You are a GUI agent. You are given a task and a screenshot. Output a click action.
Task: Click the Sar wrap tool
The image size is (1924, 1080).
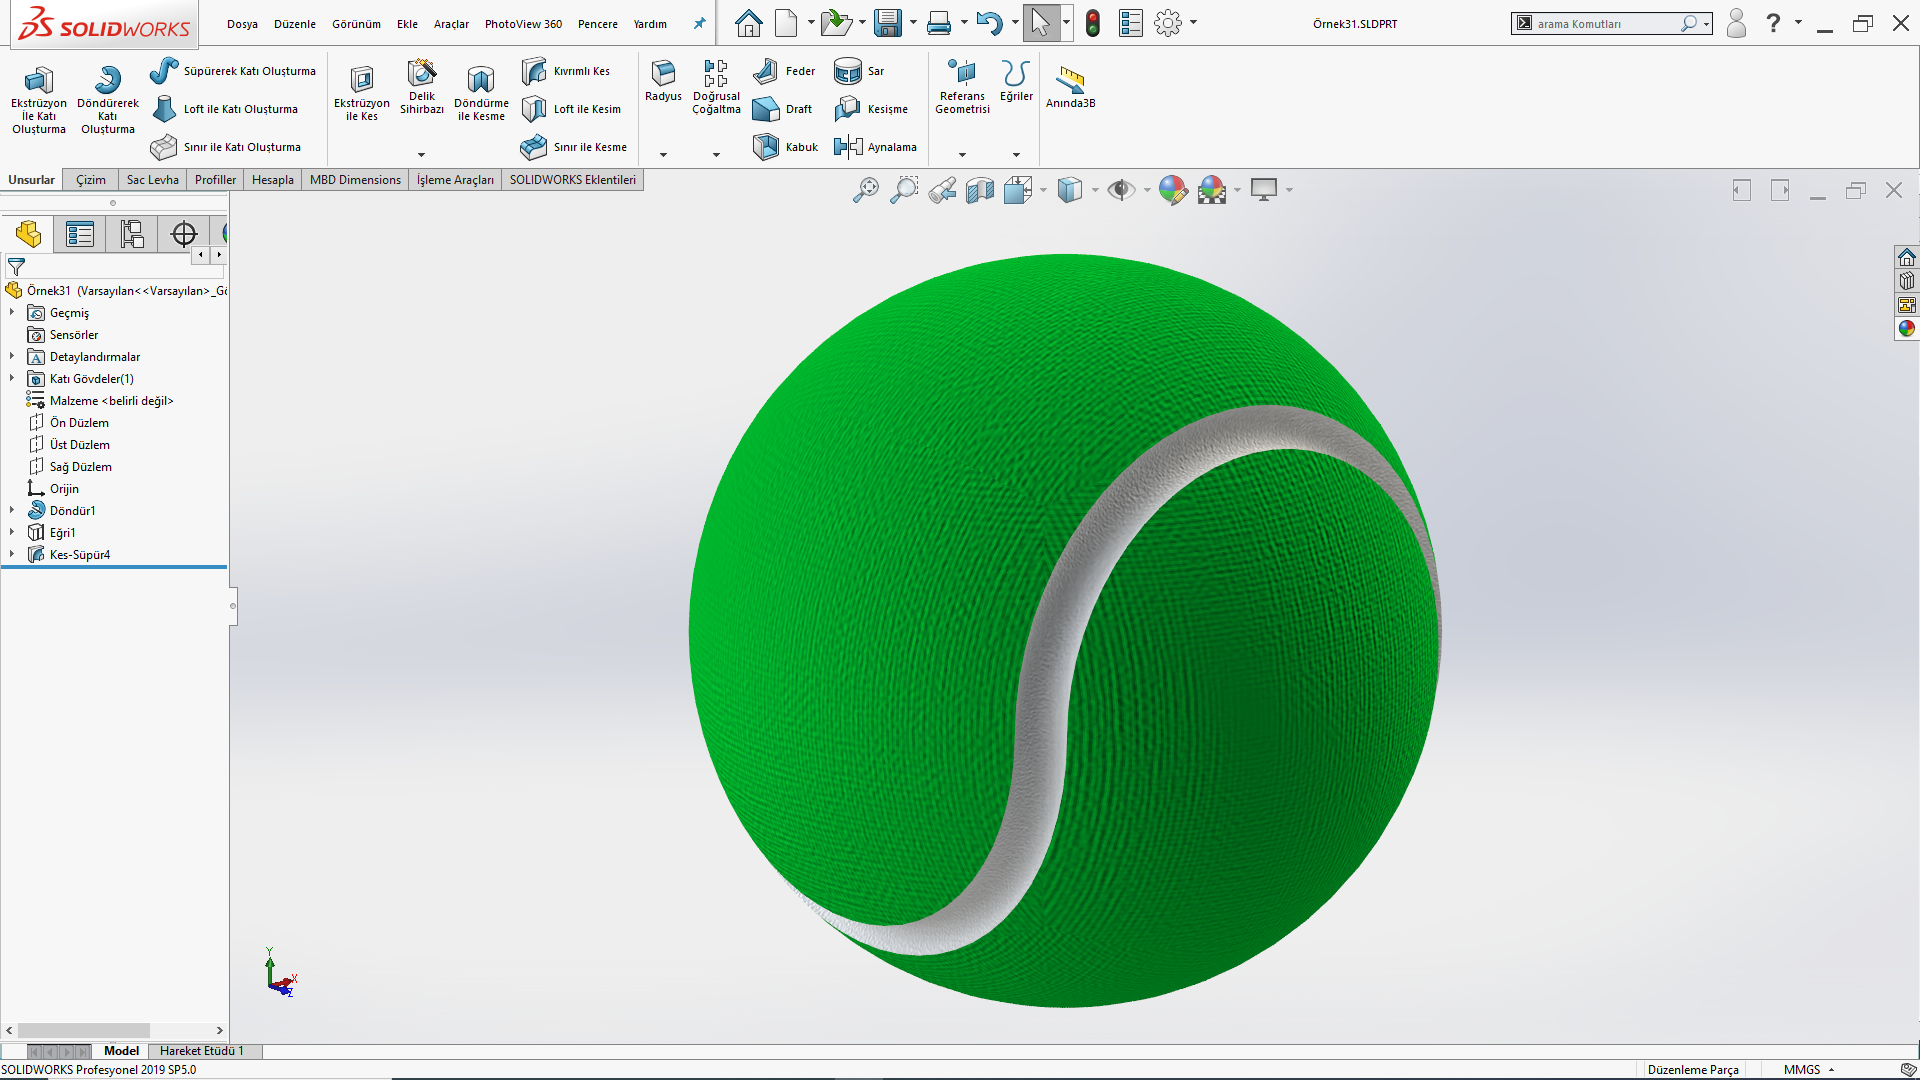[x=860, y=71]
